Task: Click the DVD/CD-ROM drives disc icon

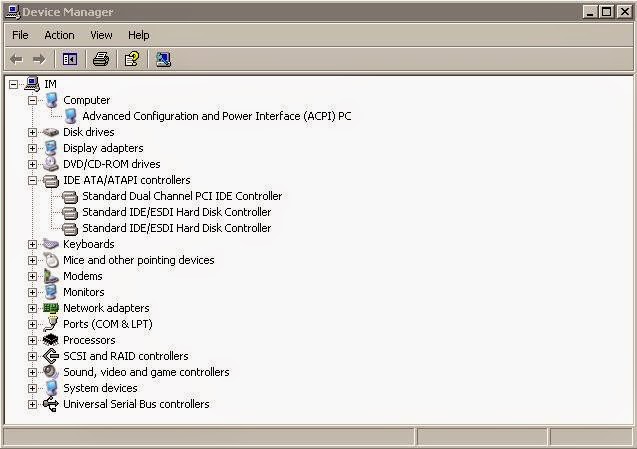Action: tap(51, 164)
